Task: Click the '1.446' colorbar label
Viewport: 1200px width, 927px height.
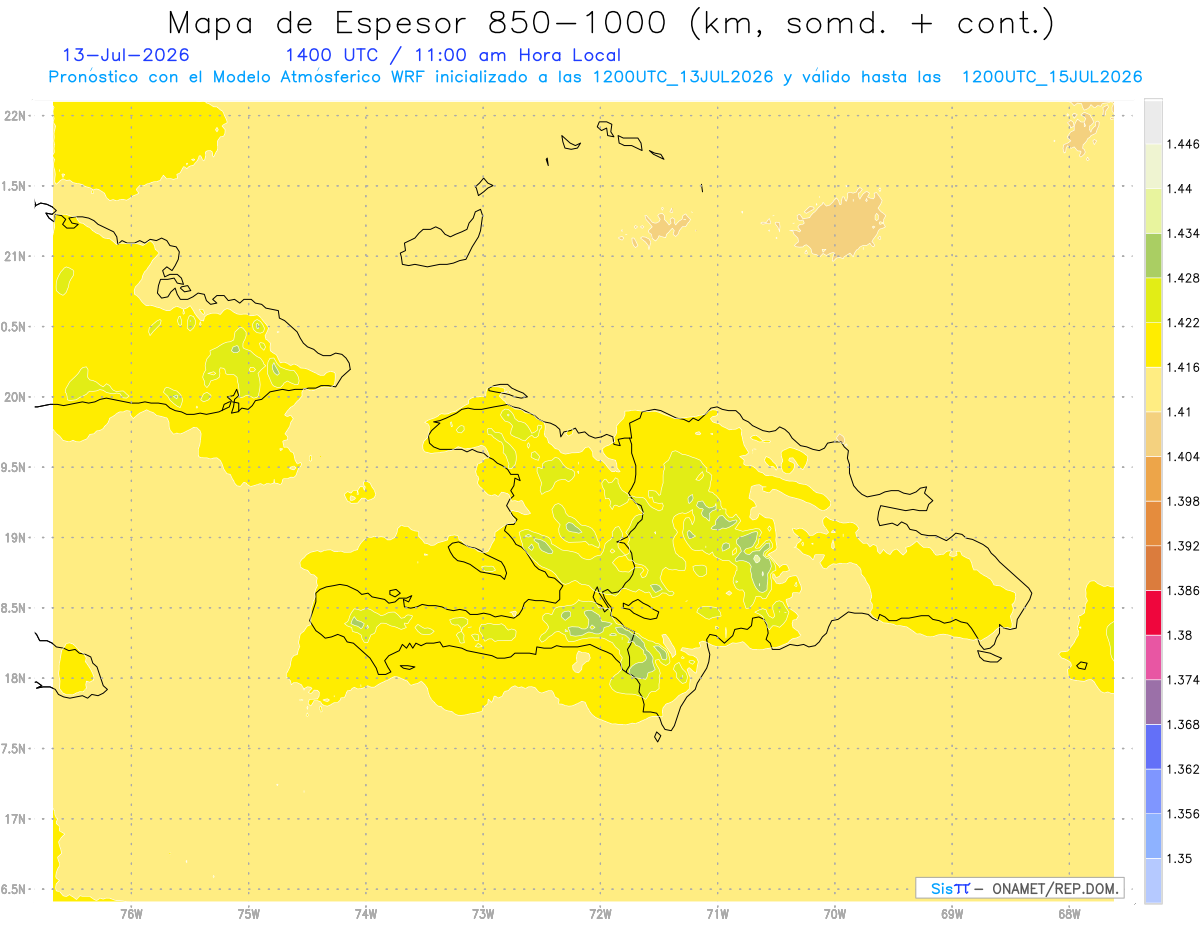Action: pos(1183,144)
